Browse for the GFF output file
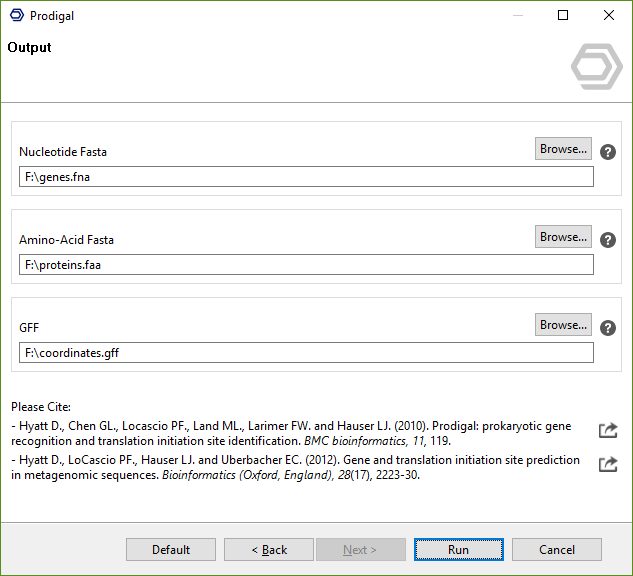 pos(563,325)
